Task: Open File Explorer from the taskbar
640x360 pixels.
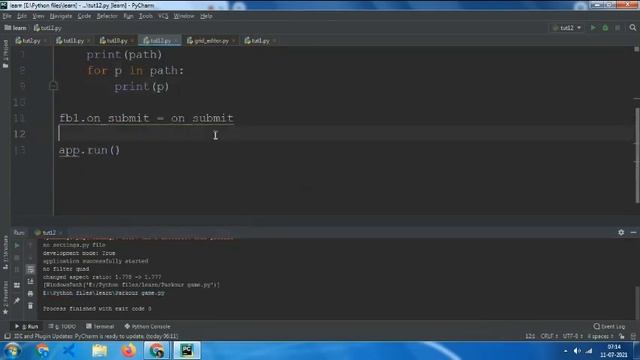Action: (99, 351)
